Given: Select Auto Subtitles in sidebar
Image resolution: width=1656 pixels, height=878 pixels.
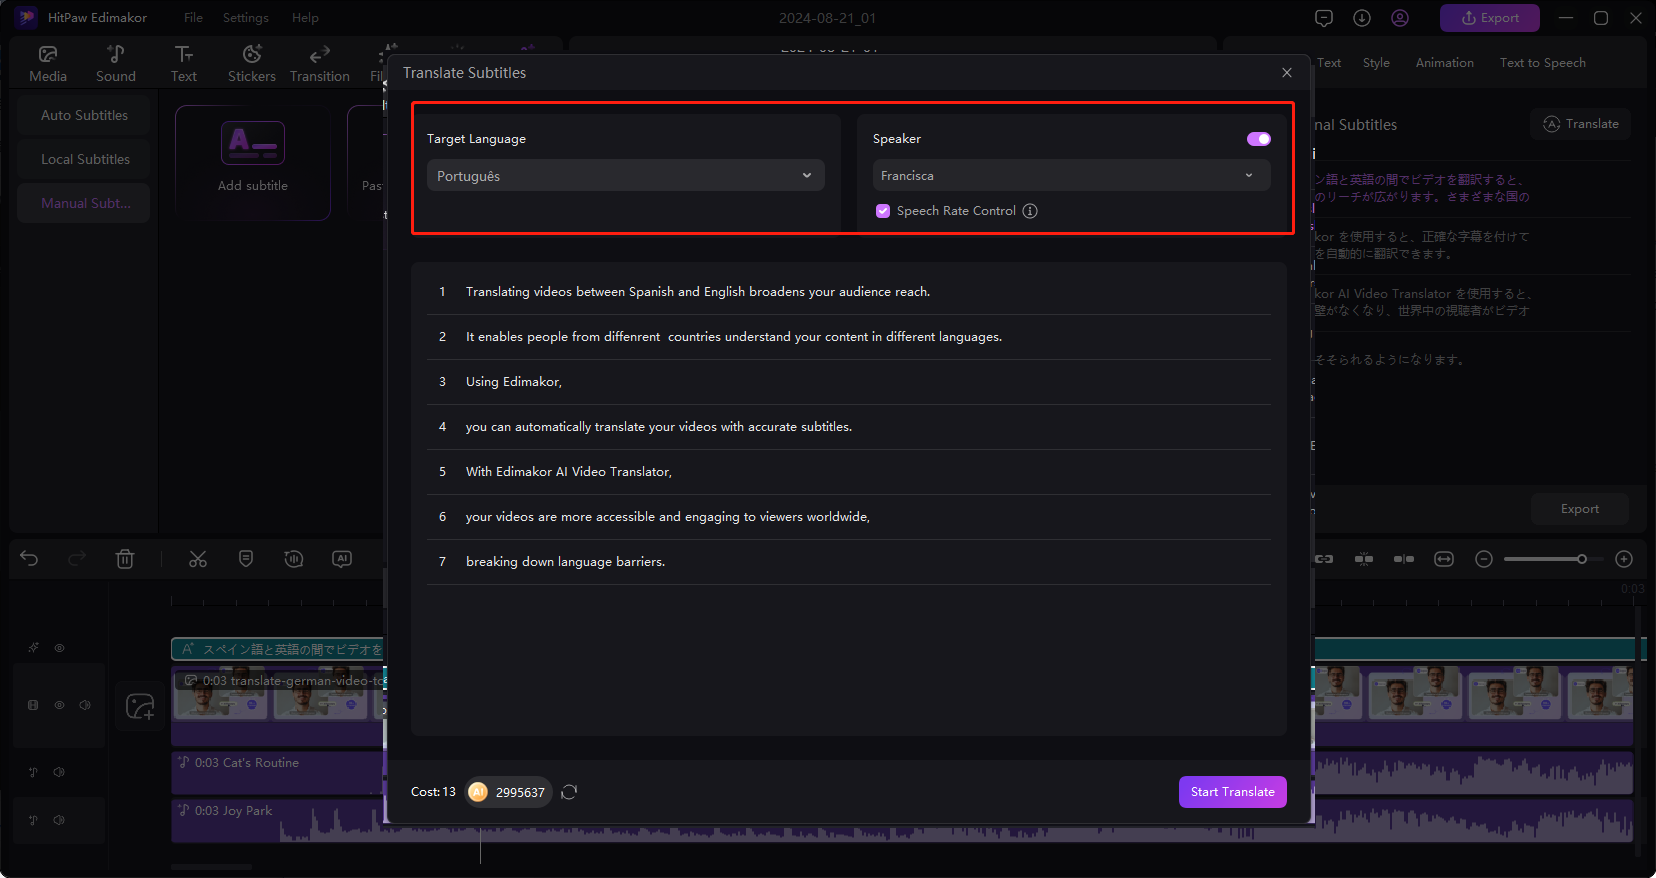Looking at the screenshot, I should pos(84,115).
